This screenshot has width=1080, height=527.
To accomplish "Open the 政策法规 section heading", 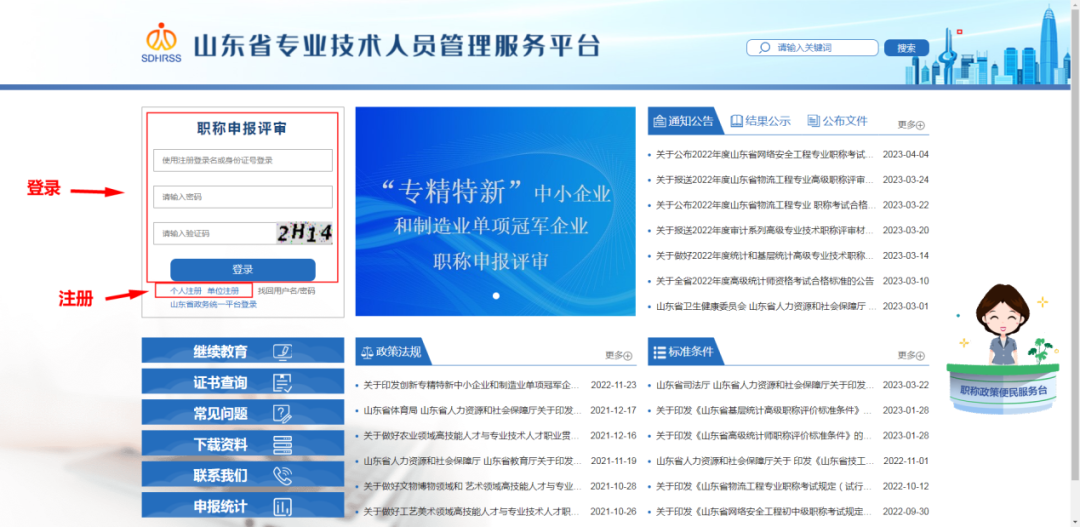I will [x=393, y=352].
